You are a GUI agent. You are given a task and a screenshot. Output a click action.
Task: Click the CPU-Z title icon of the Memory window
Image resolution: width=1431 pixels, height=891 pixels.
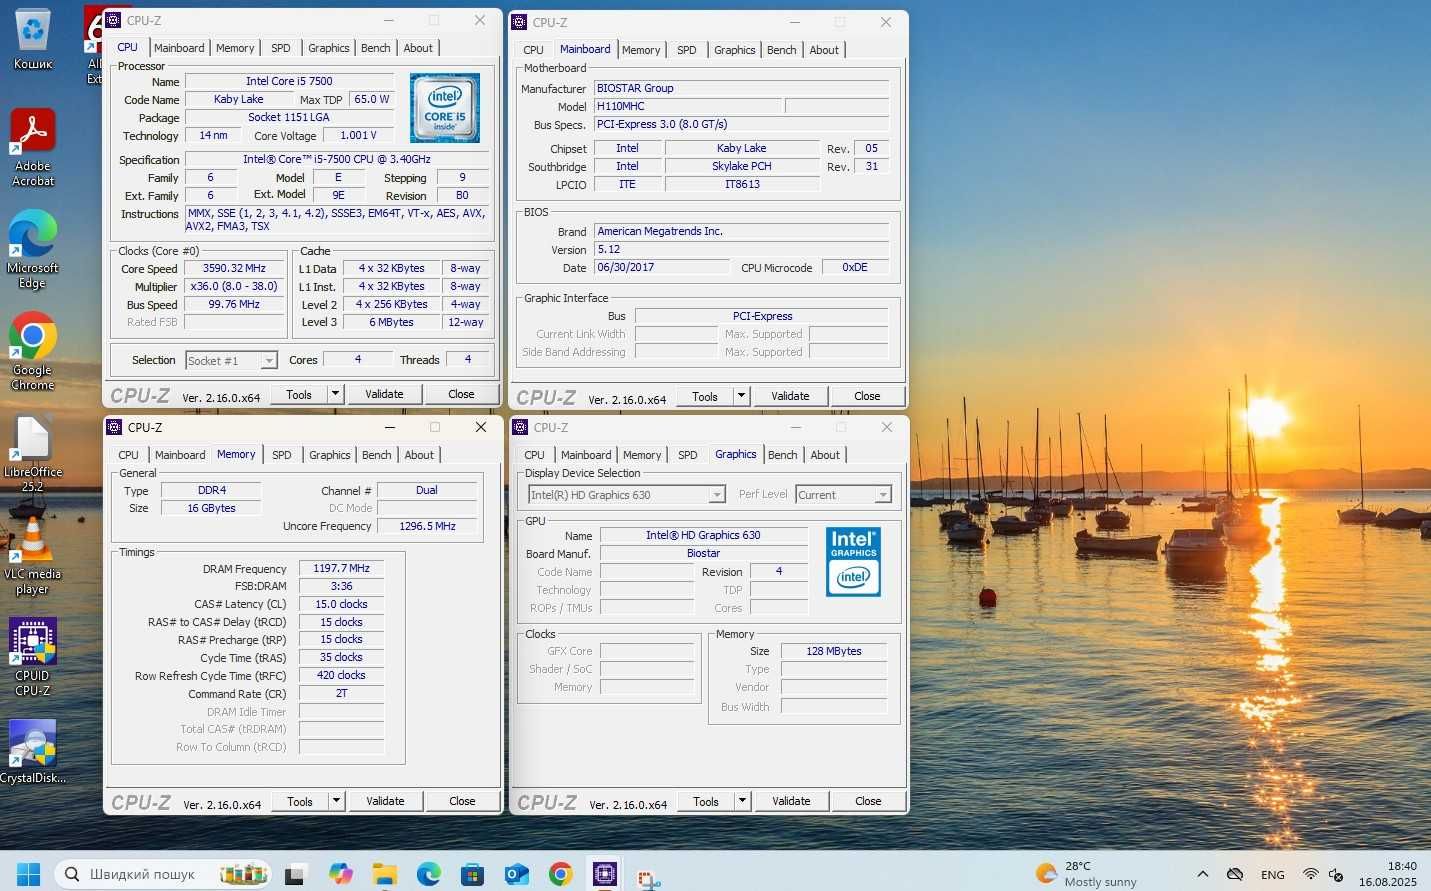tap(114, 427)
